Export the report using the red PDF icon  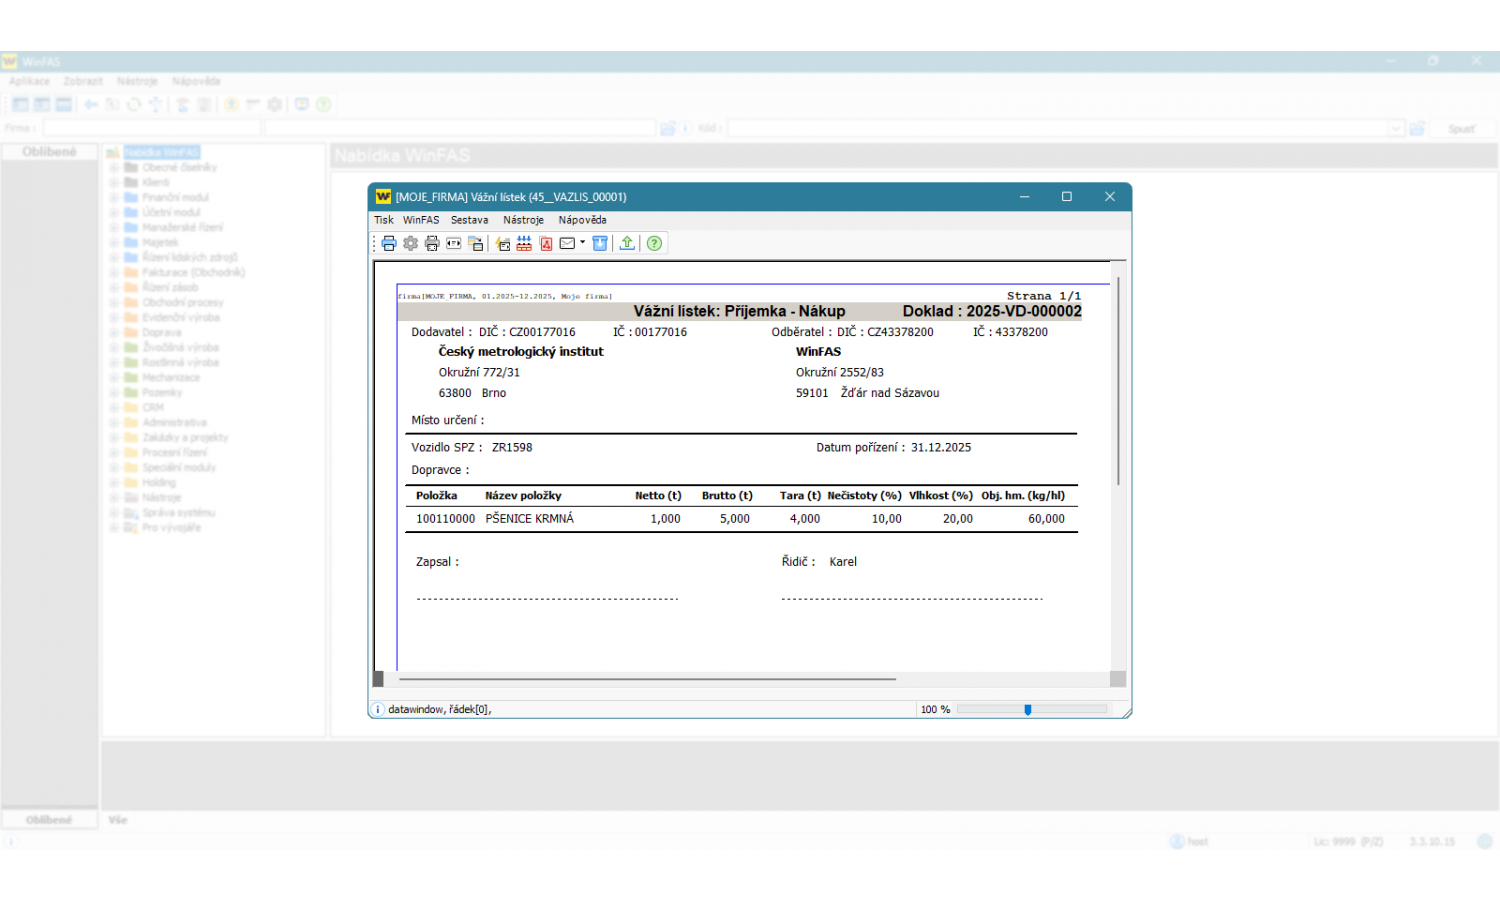[546, 243]
